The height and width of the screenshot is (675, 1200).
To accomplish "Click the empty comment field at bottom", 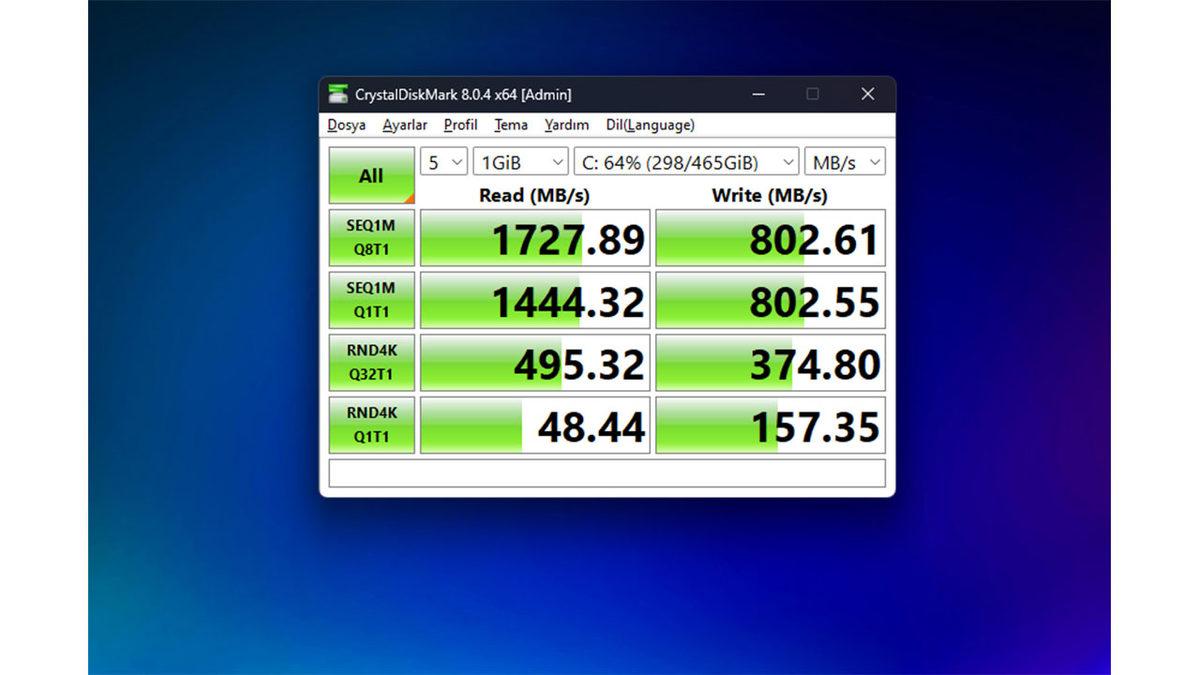I will tap(607, 473).
